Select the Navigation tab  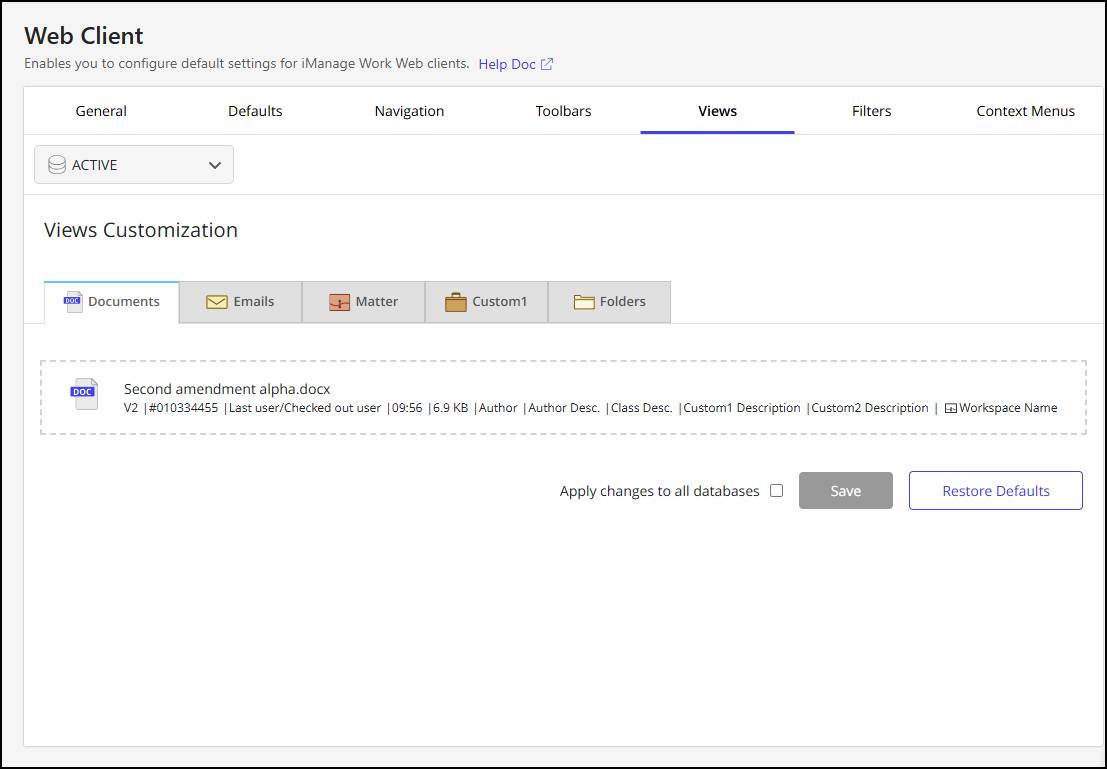pos(409,111)
